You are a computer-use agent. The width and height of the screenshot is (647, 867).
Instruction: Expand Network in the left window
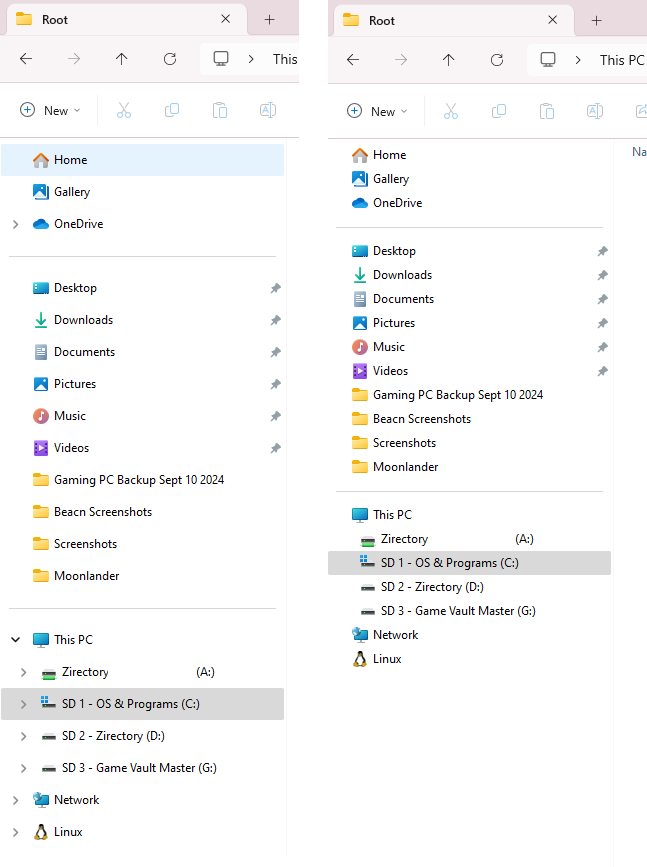(15, 800)
